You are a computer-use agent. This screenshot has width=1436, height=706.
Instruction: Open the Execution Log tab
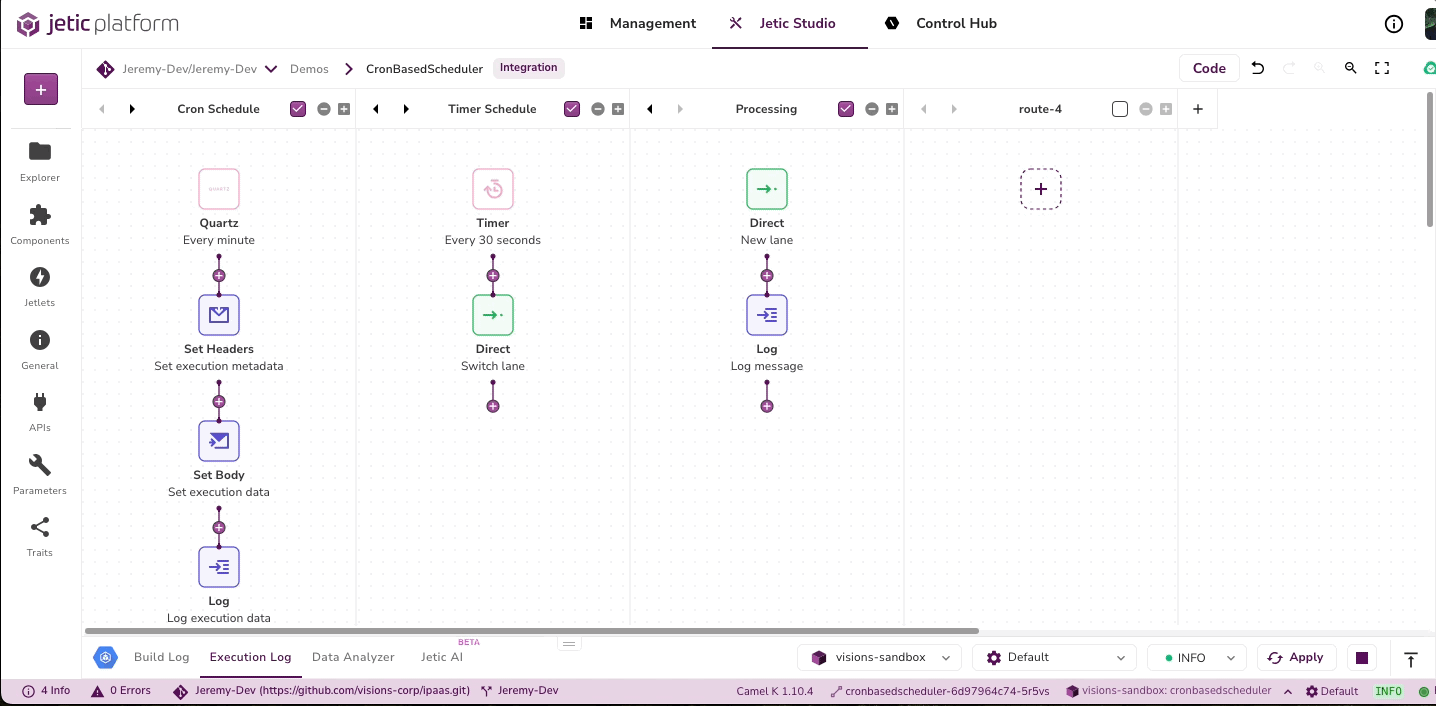(250, 657)
